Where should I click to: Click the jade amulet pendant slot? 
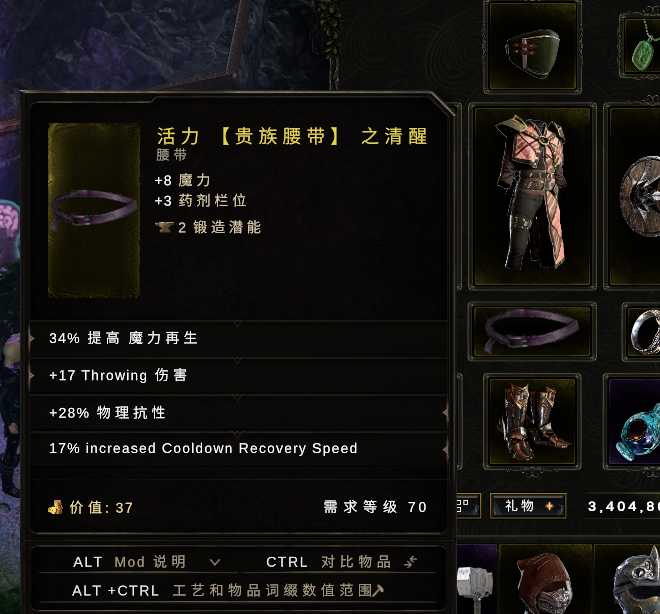[x=640, y=47]
